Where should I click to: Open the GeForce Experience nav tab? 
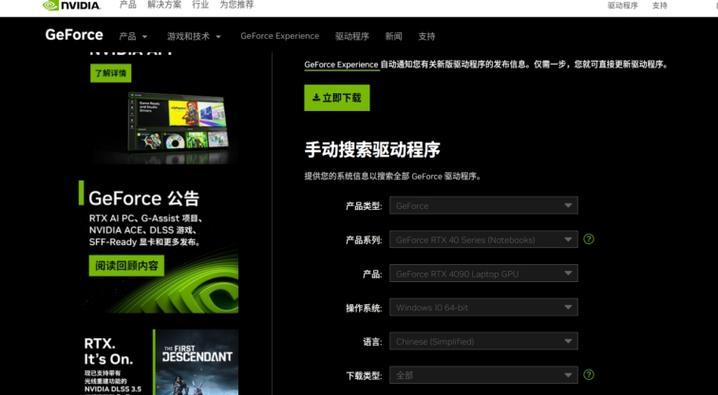click(280, 36)
